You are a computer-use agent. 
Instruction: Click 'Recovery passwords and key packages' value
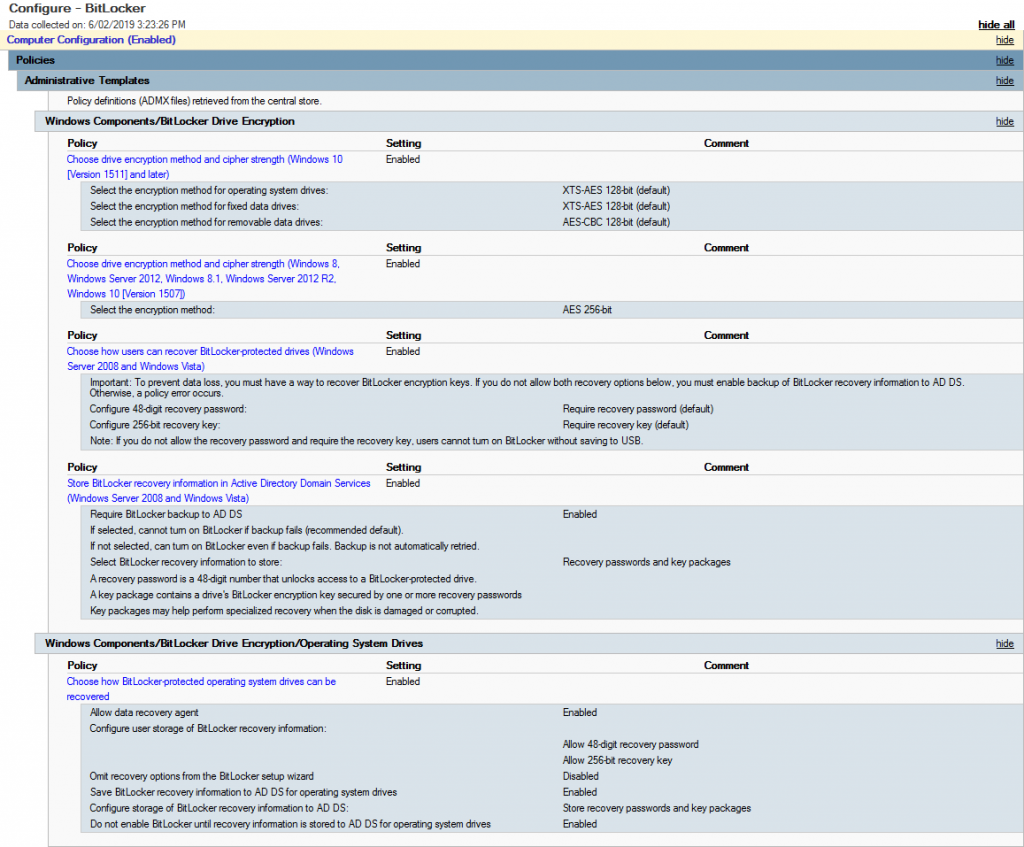647,562
